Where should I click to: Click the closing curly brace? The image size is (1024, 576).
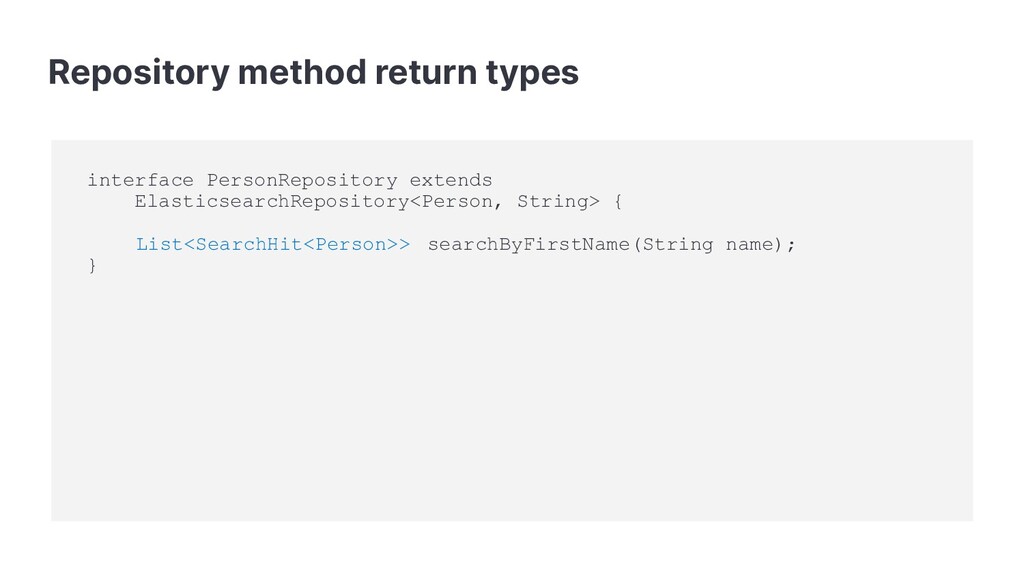tap(92, 266)
